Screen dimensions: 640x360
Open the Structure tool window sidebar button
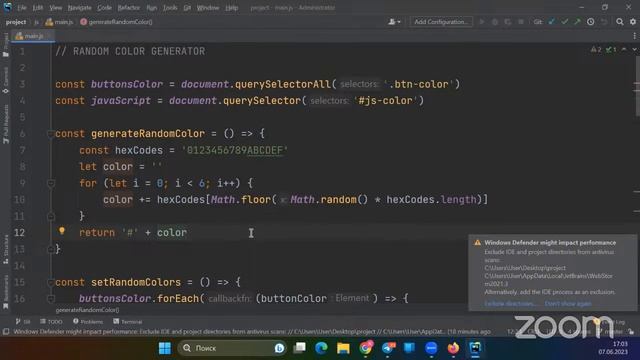click(x=5, y=249)
